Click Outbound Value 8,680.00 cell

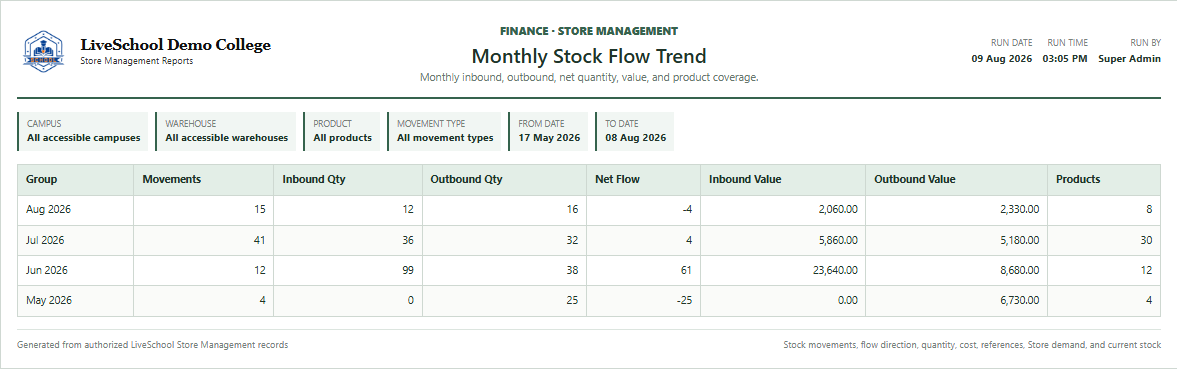tap(956, 271)
